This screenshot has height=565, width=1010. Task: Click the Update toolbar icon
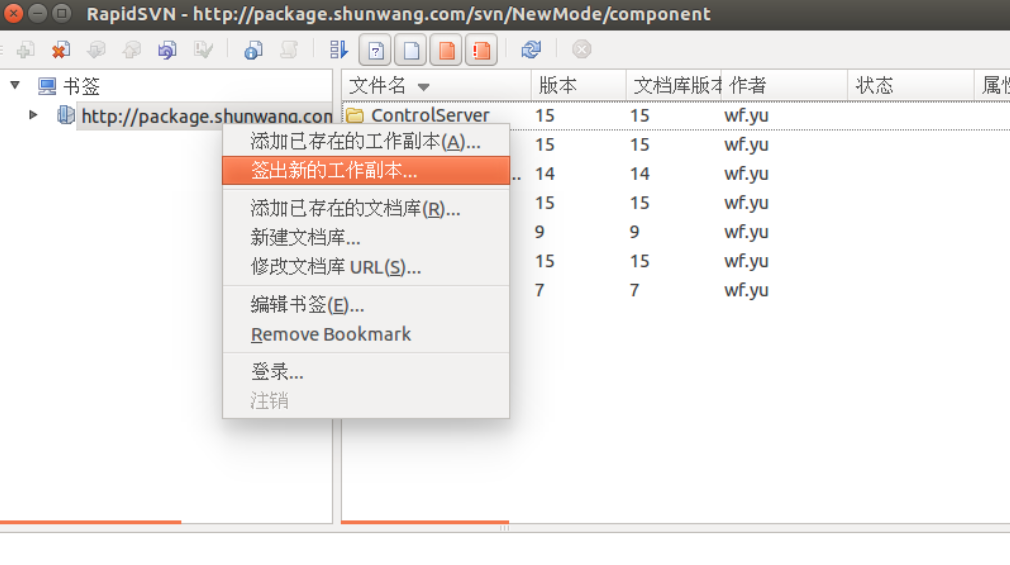[97, 50]
